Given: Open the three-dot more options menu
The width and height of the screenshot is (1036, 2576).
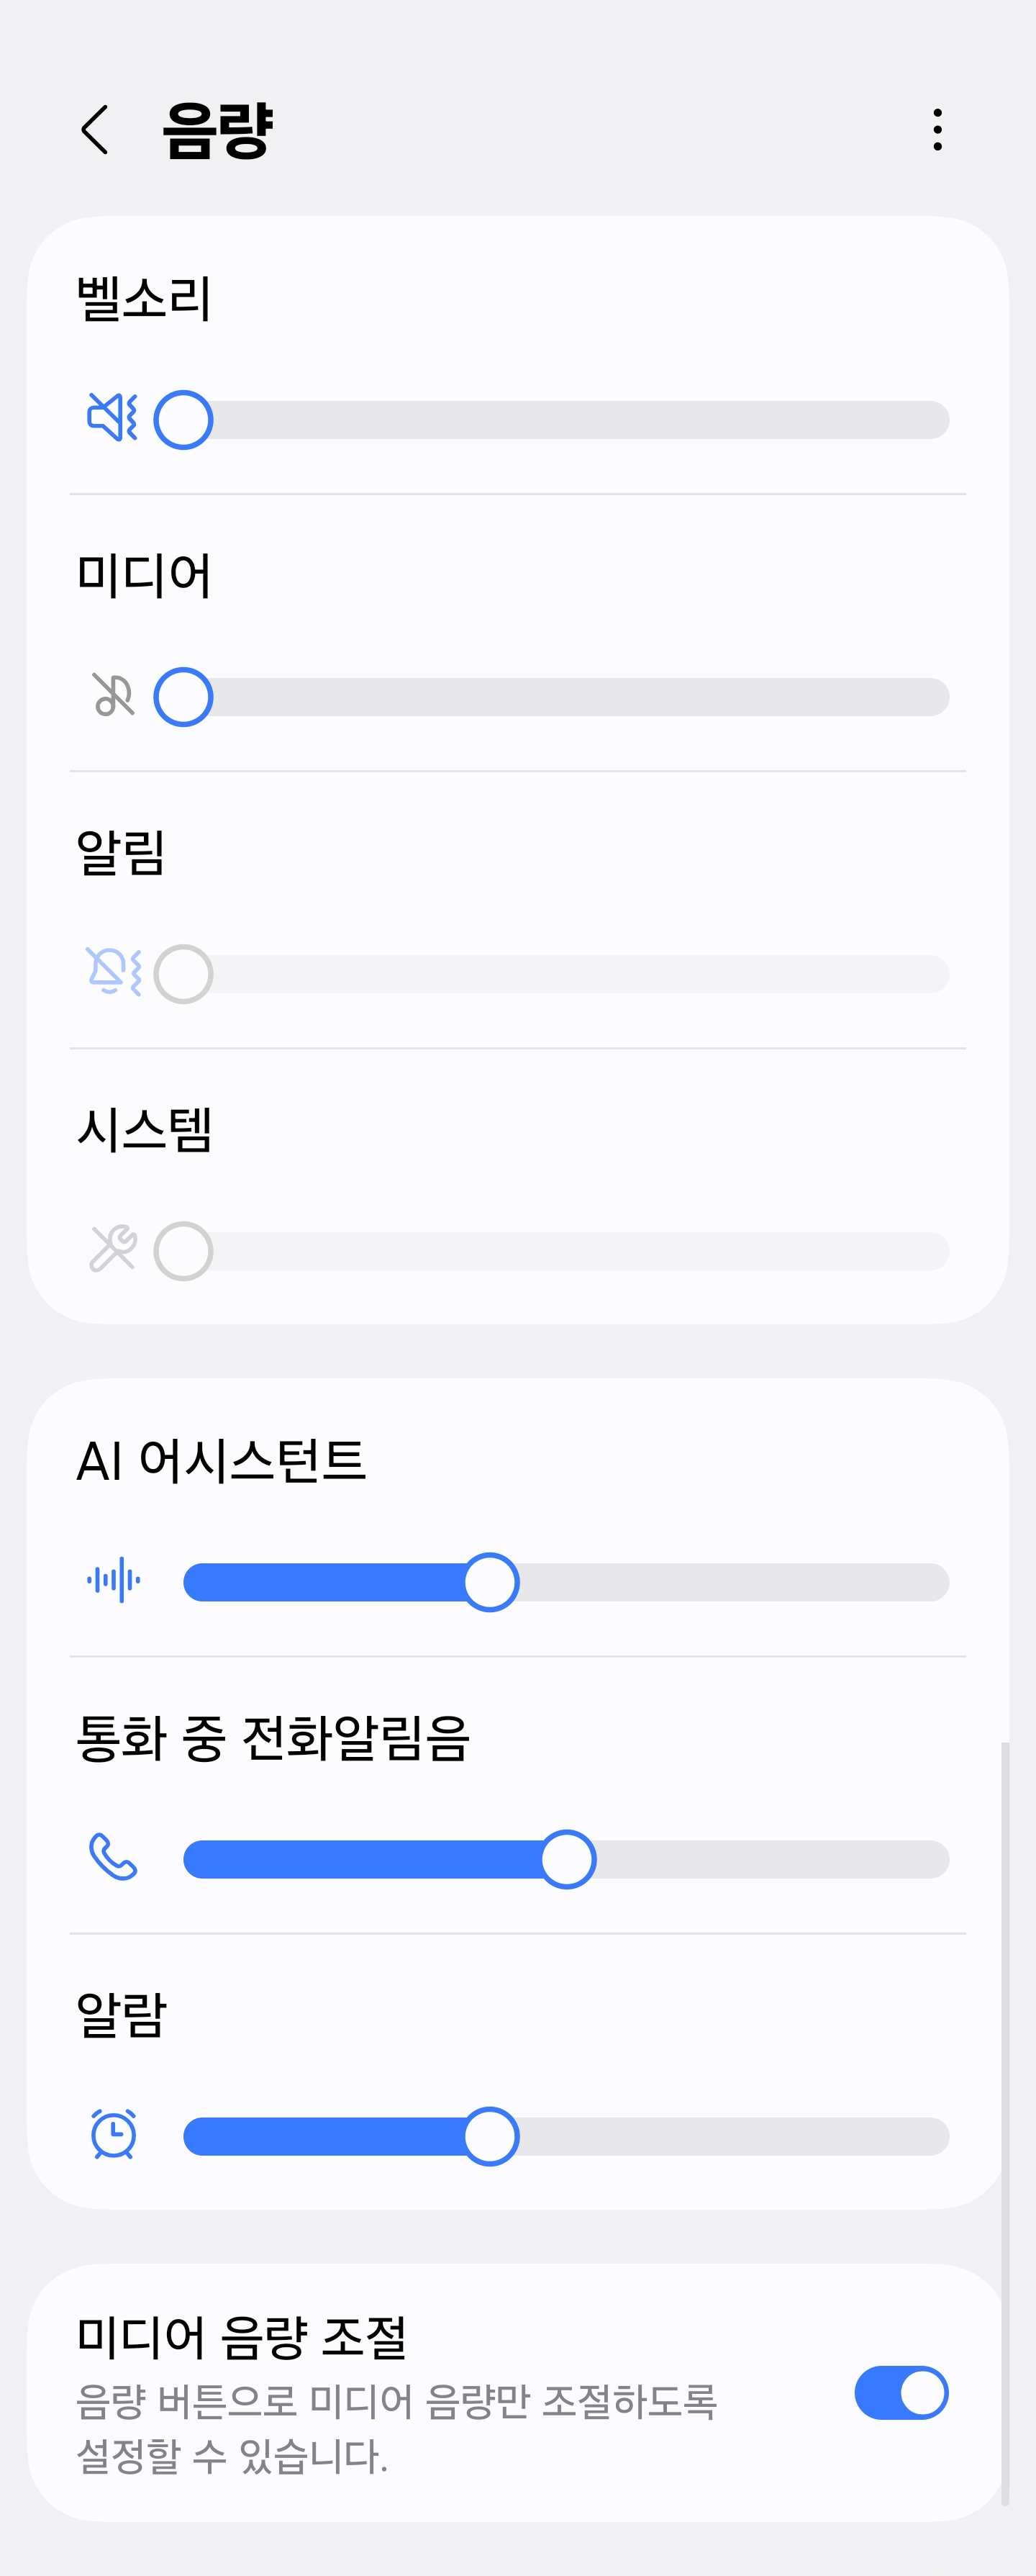Looking at the screenshot, I should point(937,130).
